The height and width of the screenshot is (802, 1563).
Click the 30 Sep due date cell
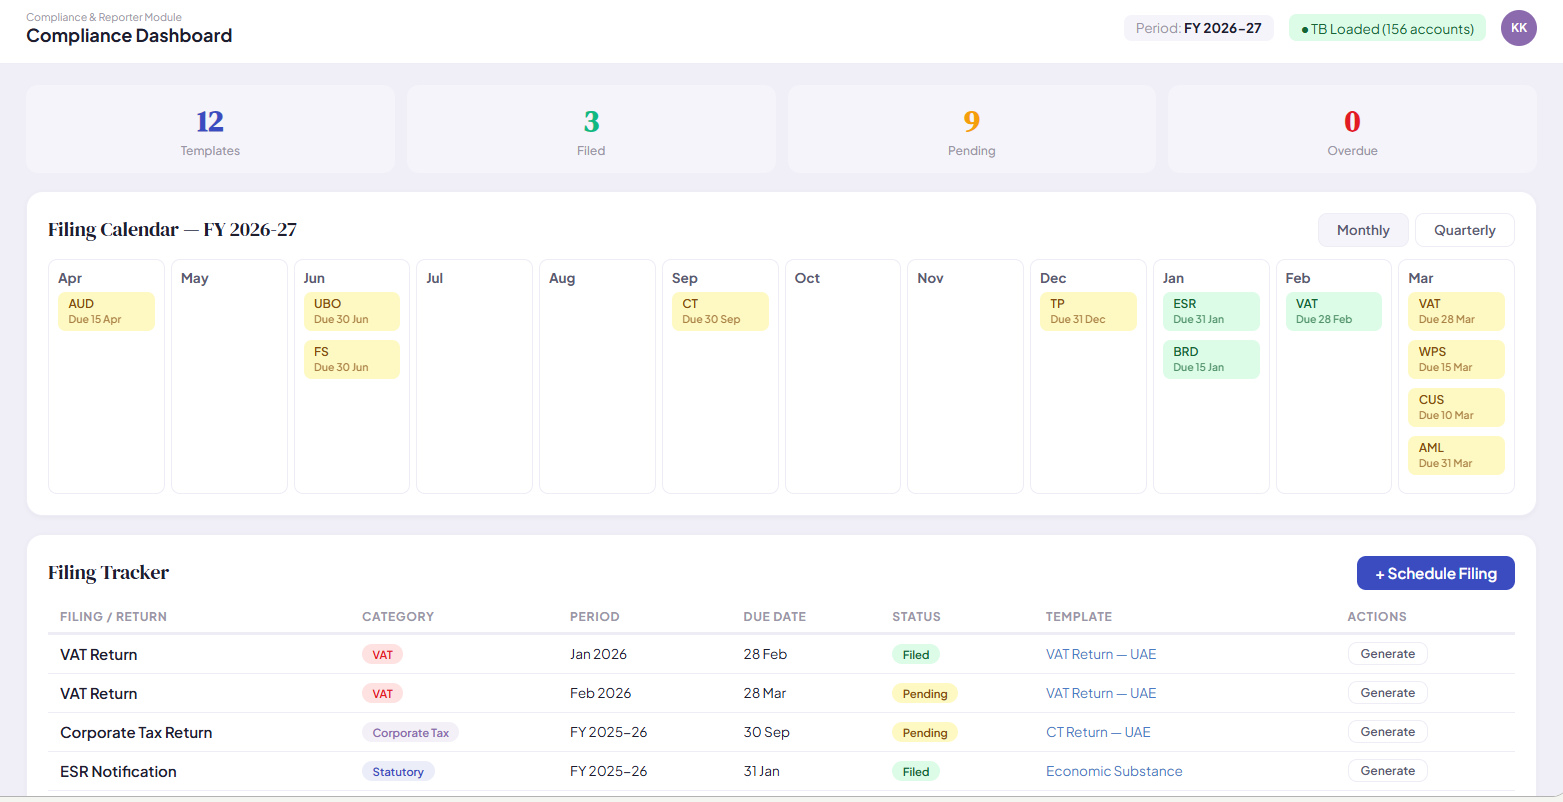coord(766,732)
